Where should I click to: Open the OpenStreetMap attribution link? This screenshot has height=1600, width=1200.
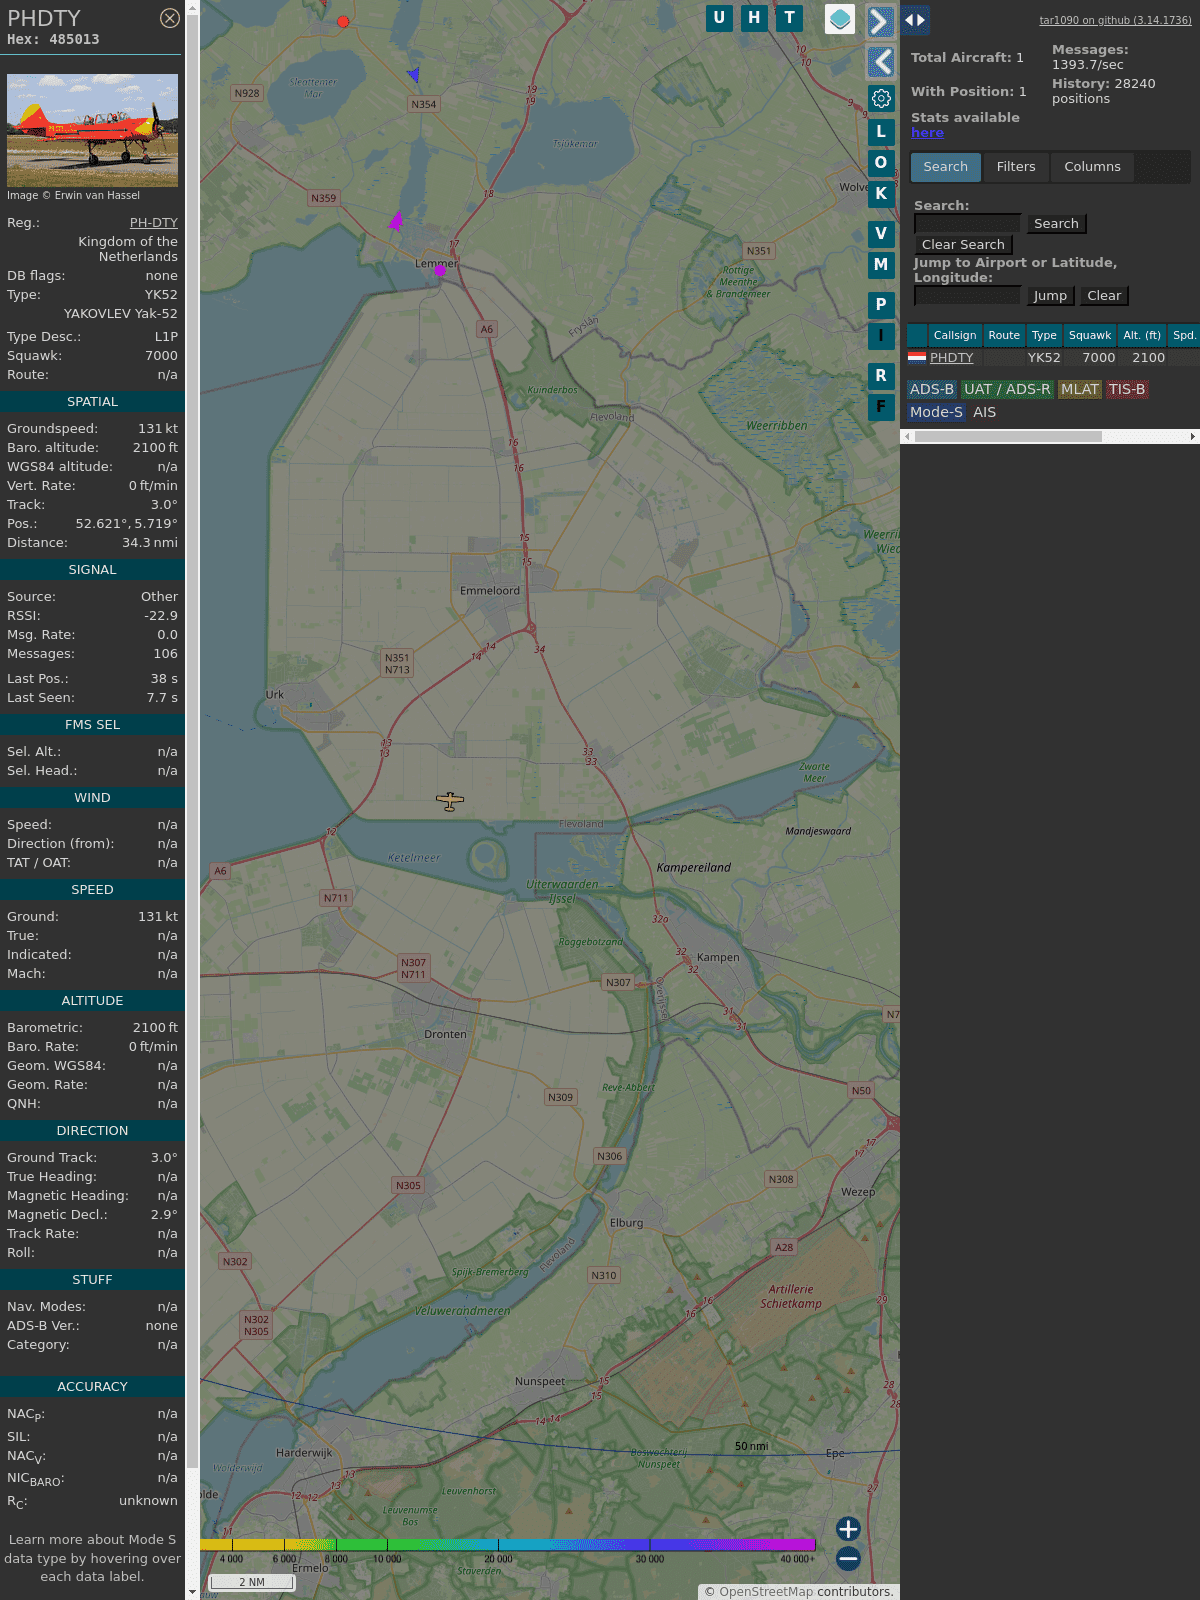click(x=766, y=1592)
